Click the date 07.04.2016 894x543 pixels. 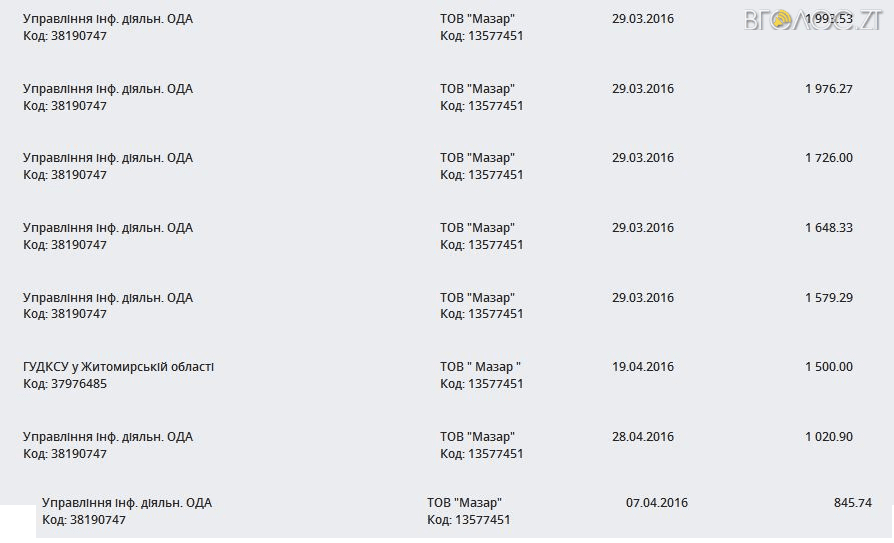tap(657, 503)
